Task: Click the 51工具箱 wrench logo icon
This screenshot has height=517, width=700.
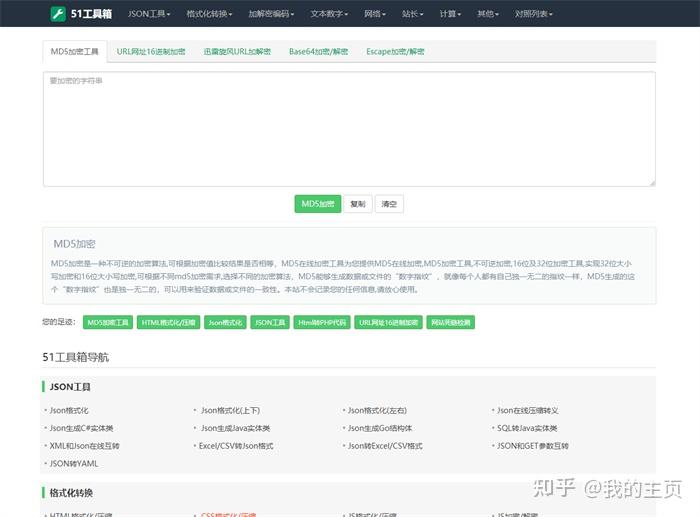Action: coord(58,14)
